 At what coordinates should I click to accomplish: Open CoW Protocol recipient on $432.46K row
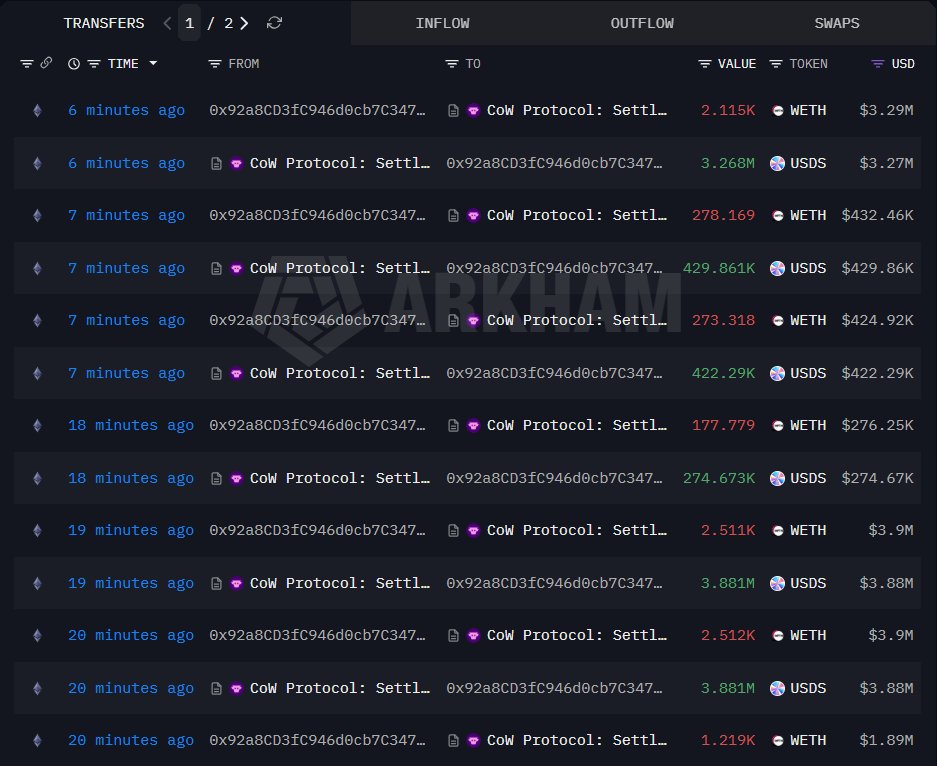pos(577,215)
